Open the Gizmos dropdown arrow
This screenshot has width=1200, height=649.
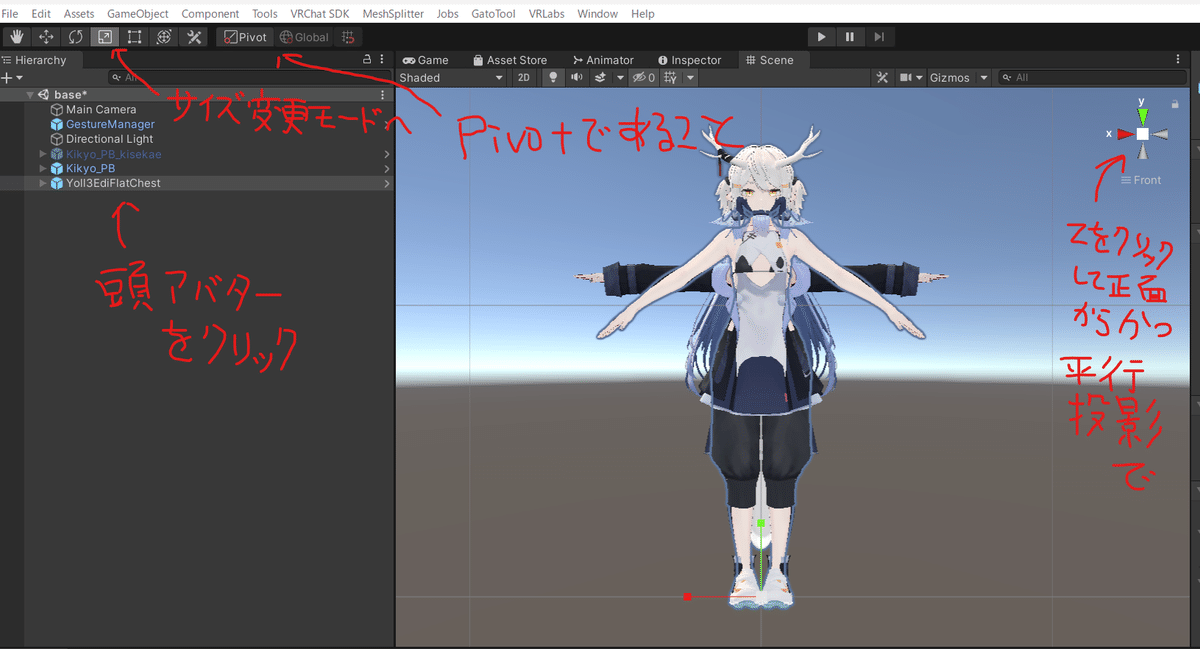coord(983,77)
